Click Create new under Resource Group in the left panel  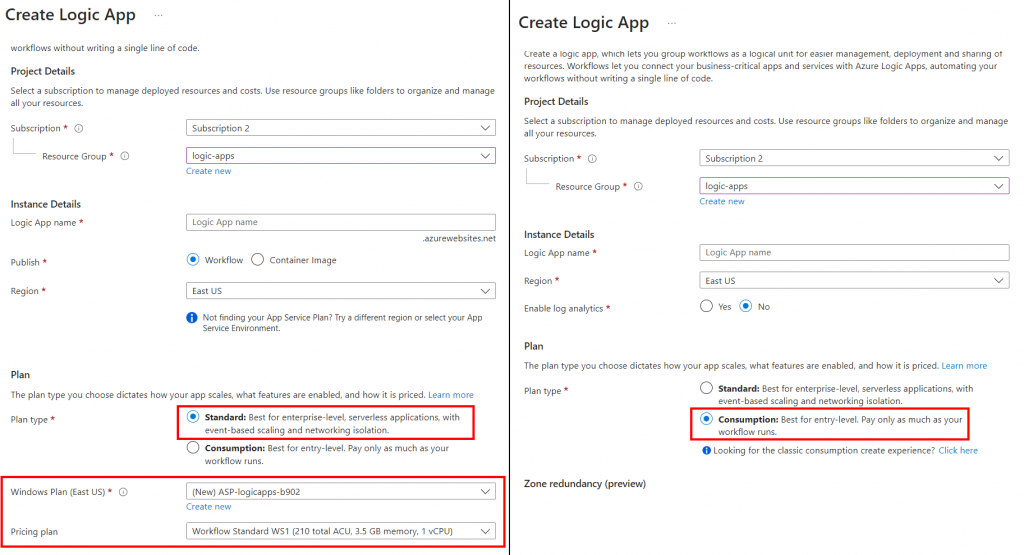pos(208,171)
